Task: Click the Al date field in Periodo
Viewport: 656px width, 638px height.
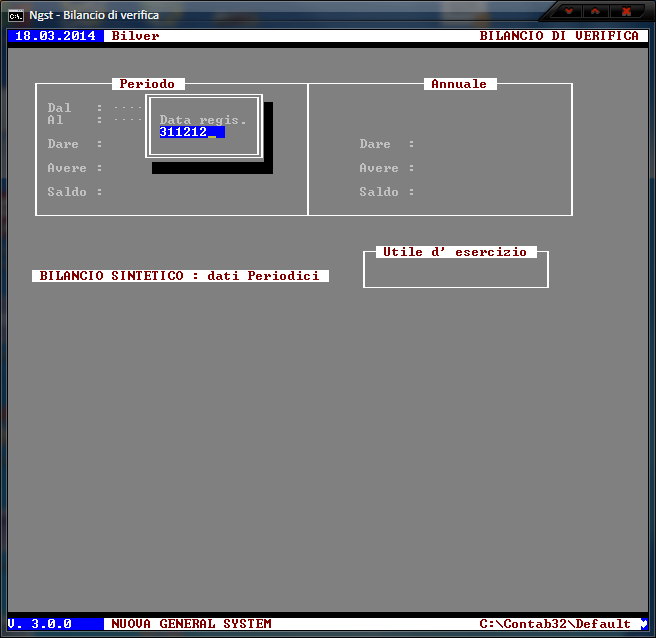Action: (127, 120)
